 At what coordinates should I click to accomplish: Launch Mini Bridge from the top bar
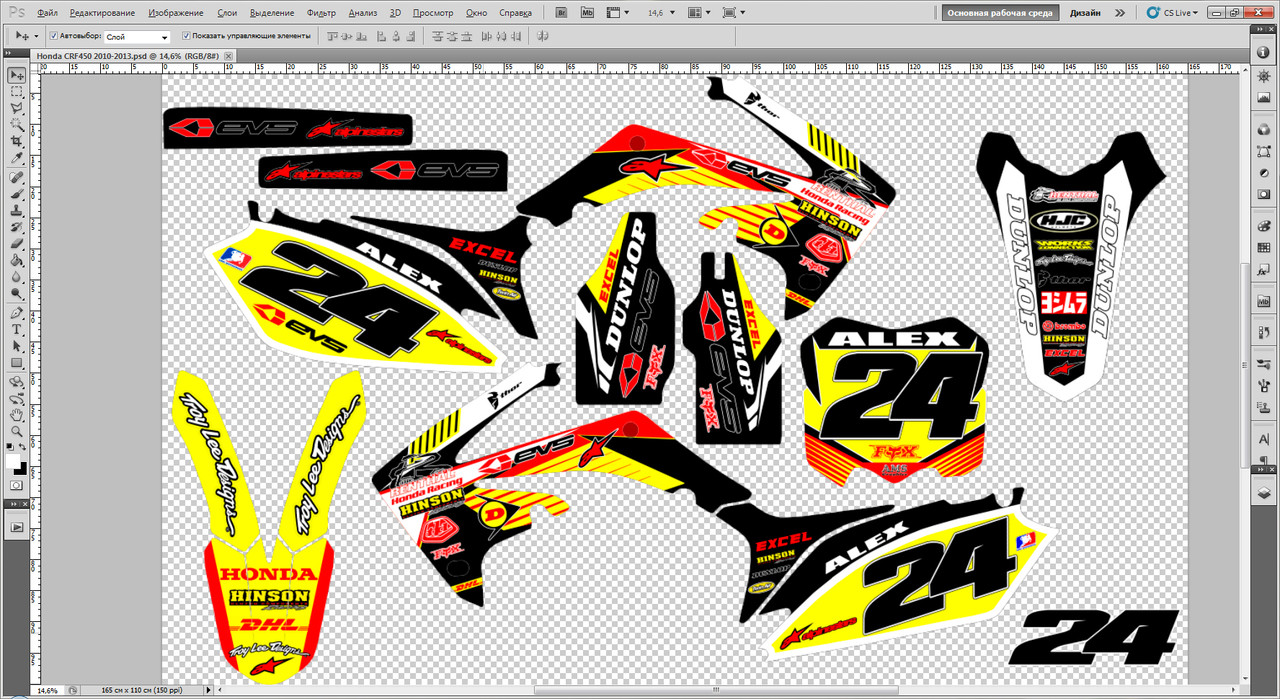(x=586, y=13)
